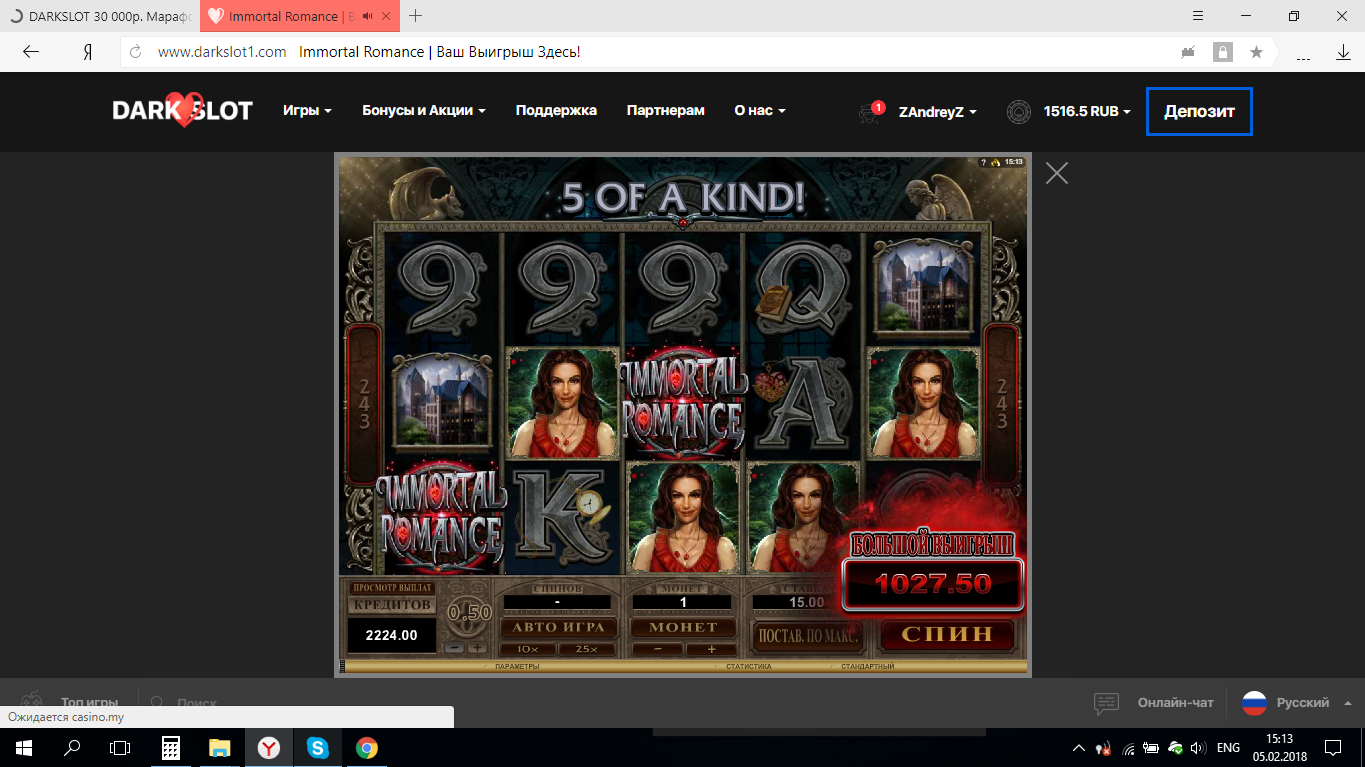Close the Immortal Romance game overlay
Image resolution: width=1365 pixels, height=767 pixels.
(x=1057, y=173)
